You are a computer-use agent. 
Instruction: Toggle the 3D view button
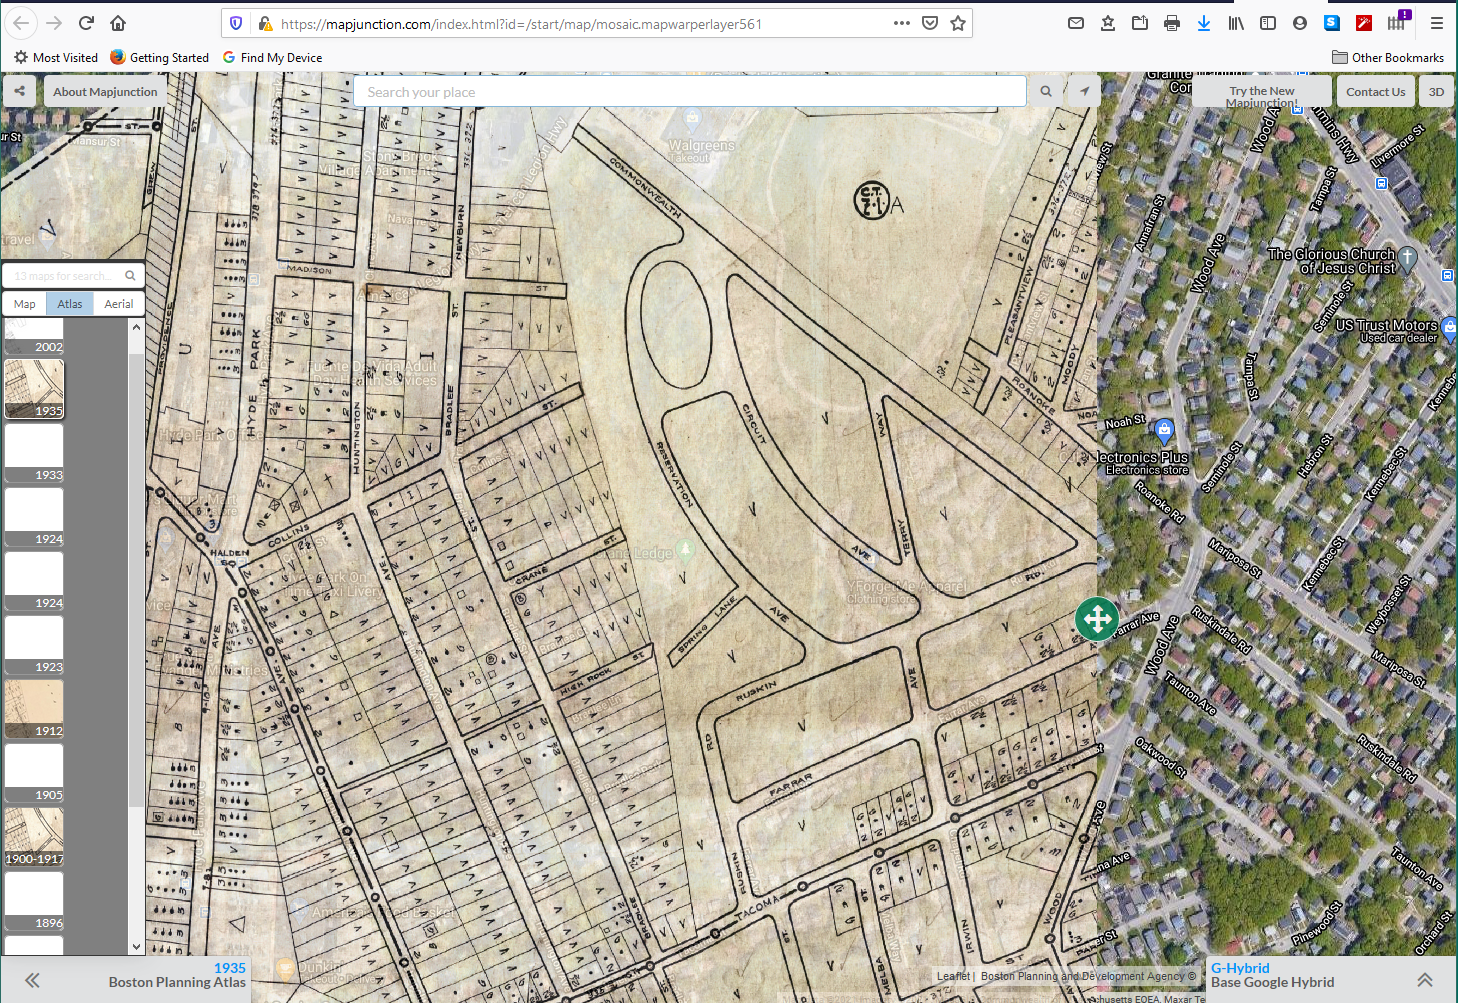coord(1436,91)
